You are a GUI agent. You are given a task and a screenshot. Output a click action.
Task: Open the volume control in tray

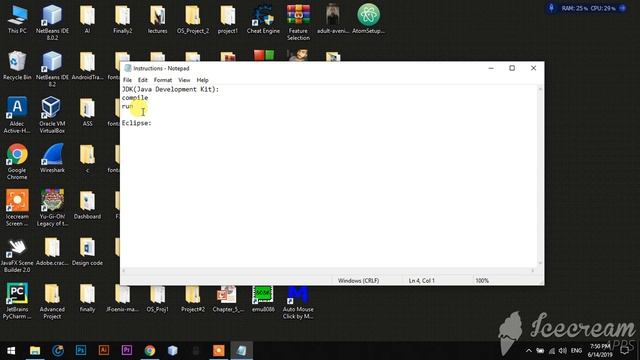(x=563, y=351)
